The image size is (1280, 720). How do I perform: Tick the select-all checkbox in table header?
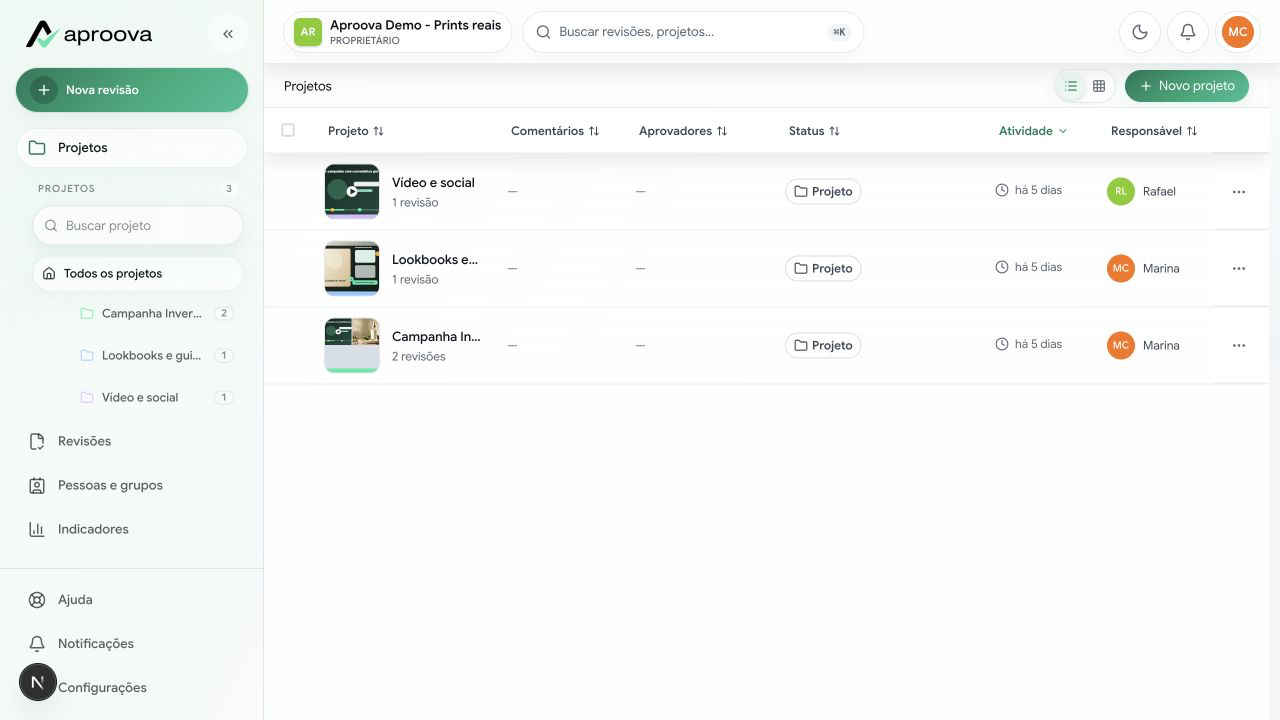[288, 130]
